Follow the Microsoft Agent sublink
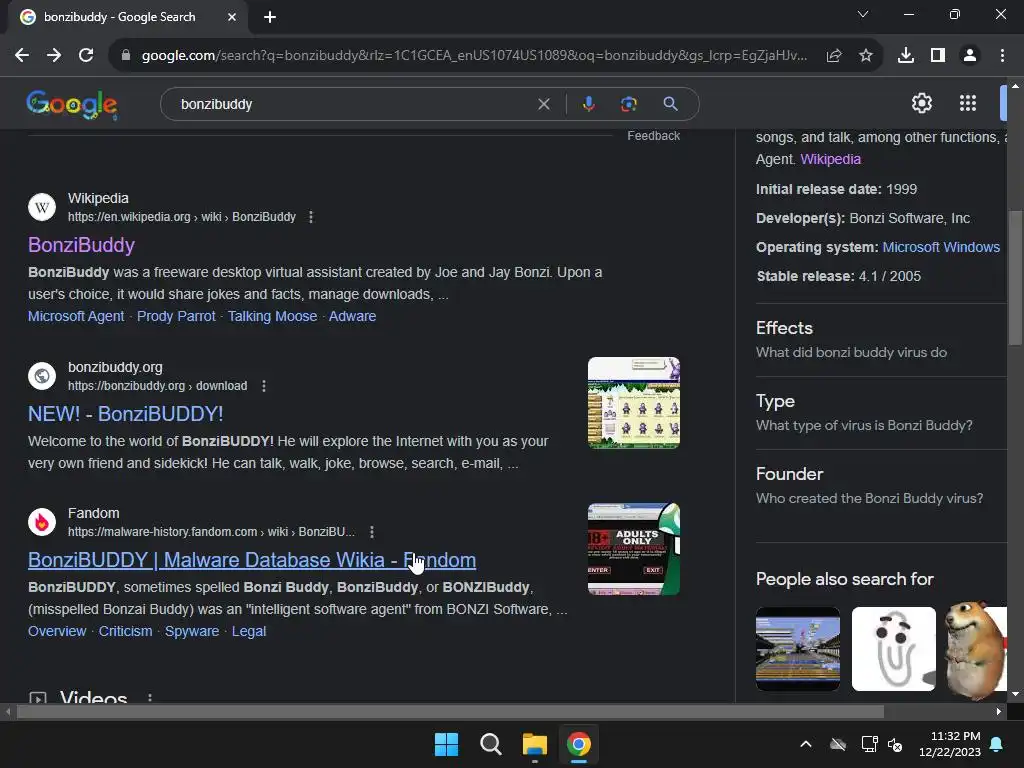 (x=76, y=316)
